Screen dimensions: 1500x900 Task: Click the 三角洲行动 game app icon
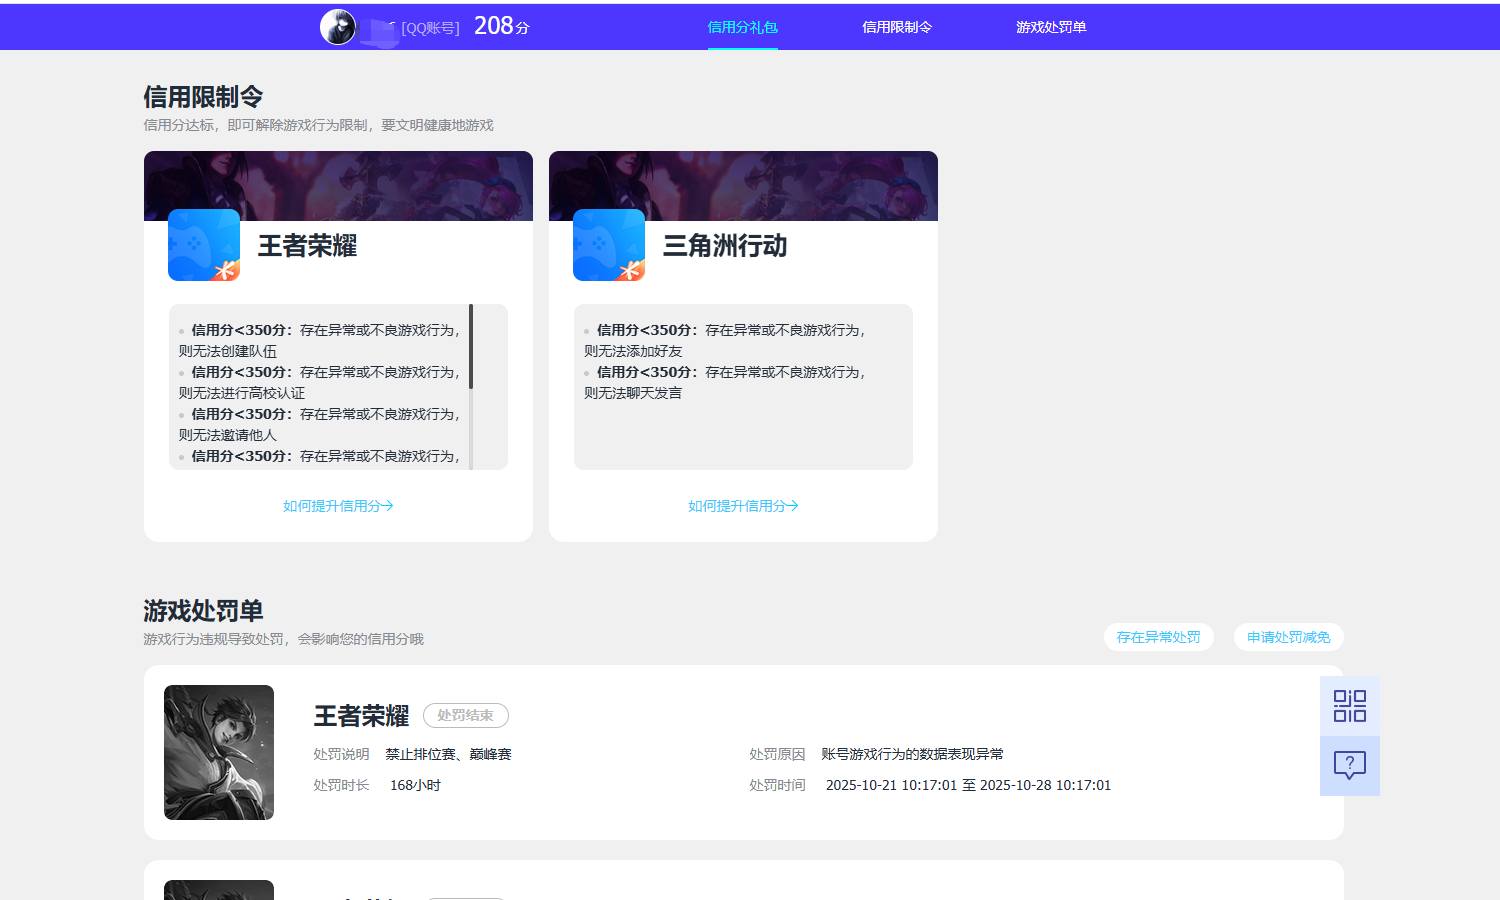[609, 245]
